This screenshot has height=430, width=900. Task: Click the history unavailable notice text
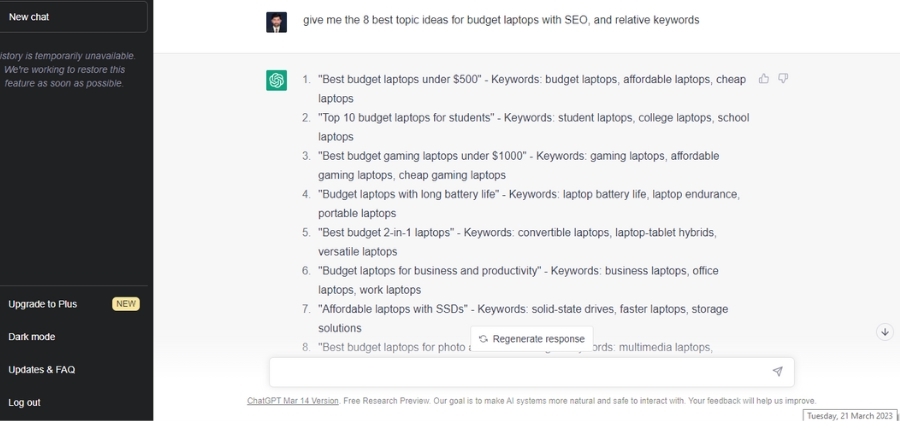click(64, 69)
